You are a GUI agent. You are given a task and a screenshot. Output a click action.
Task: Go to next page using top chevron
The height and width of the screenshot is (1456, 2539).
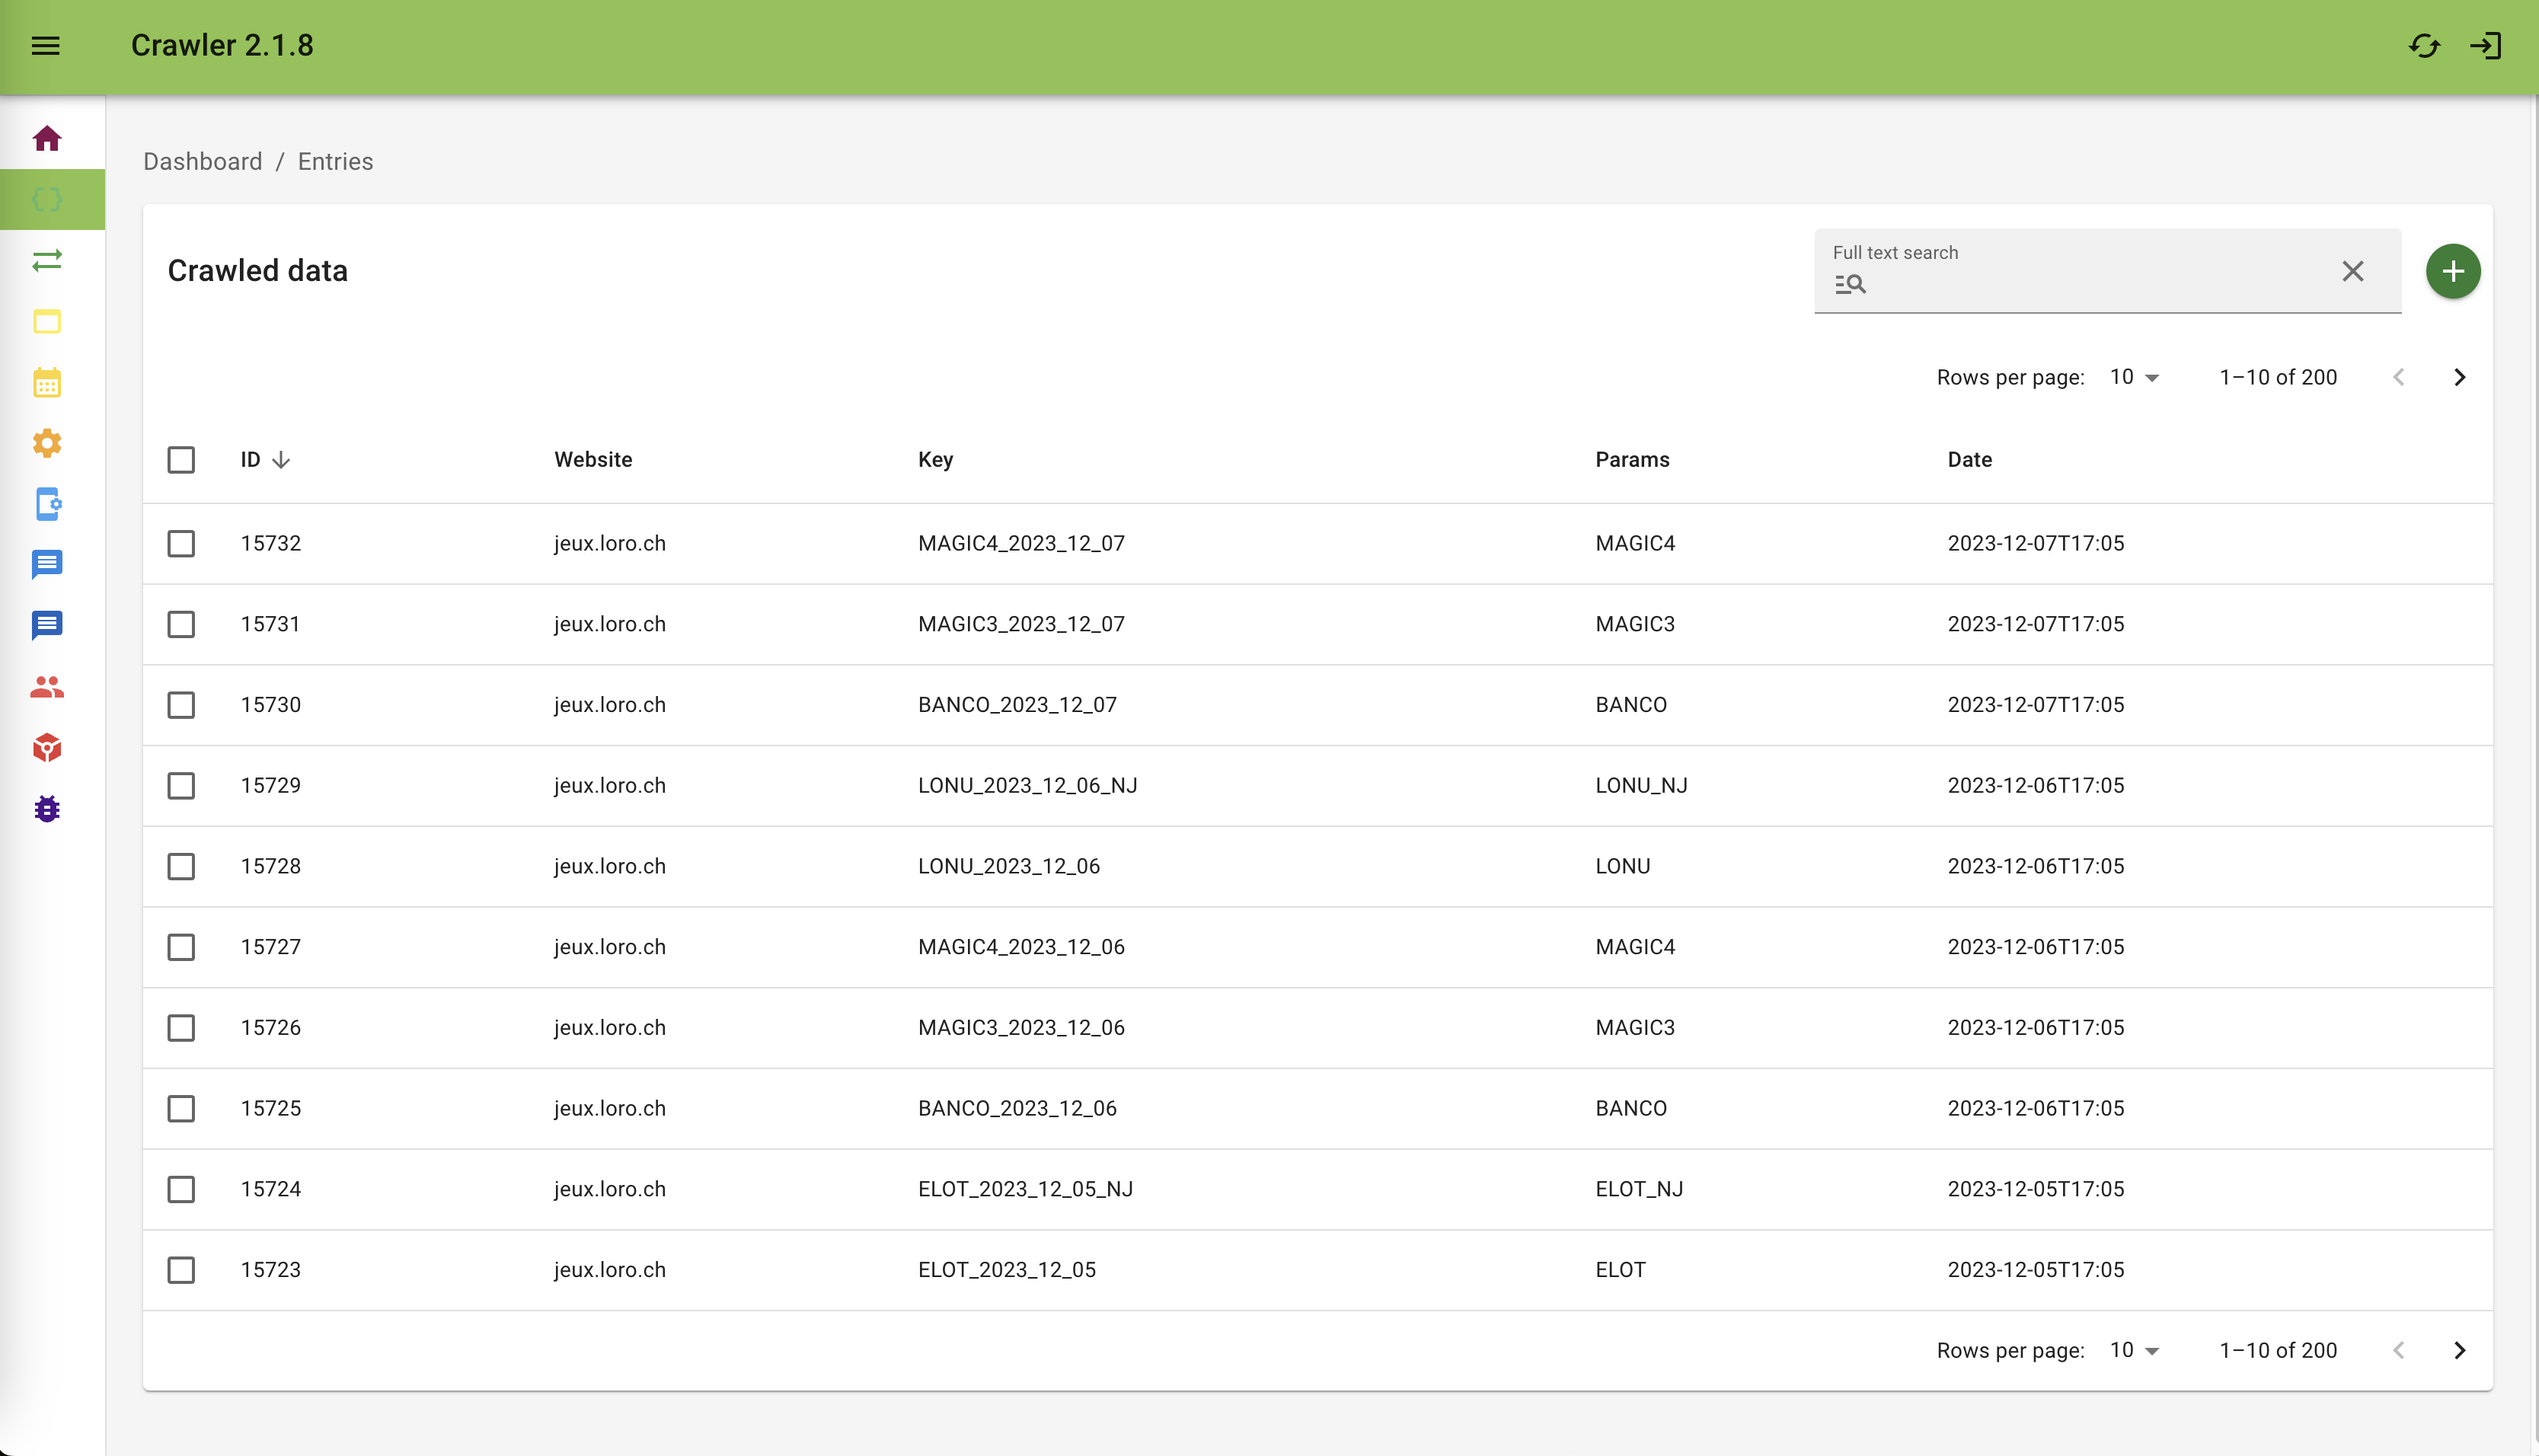tap(2459, 377)
